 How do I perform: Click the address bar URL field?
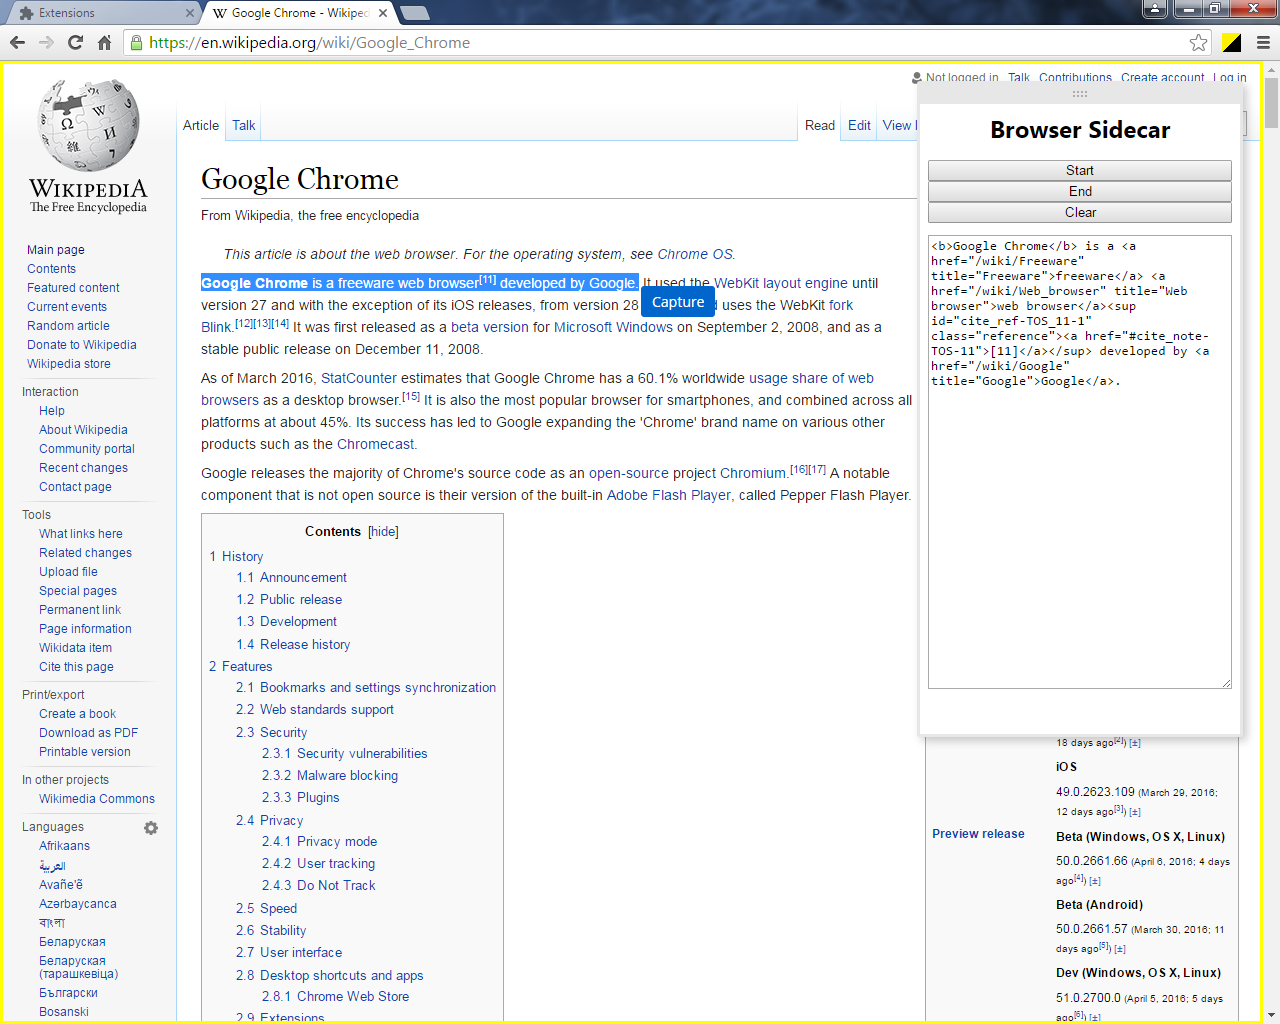[x=665, y=42]
